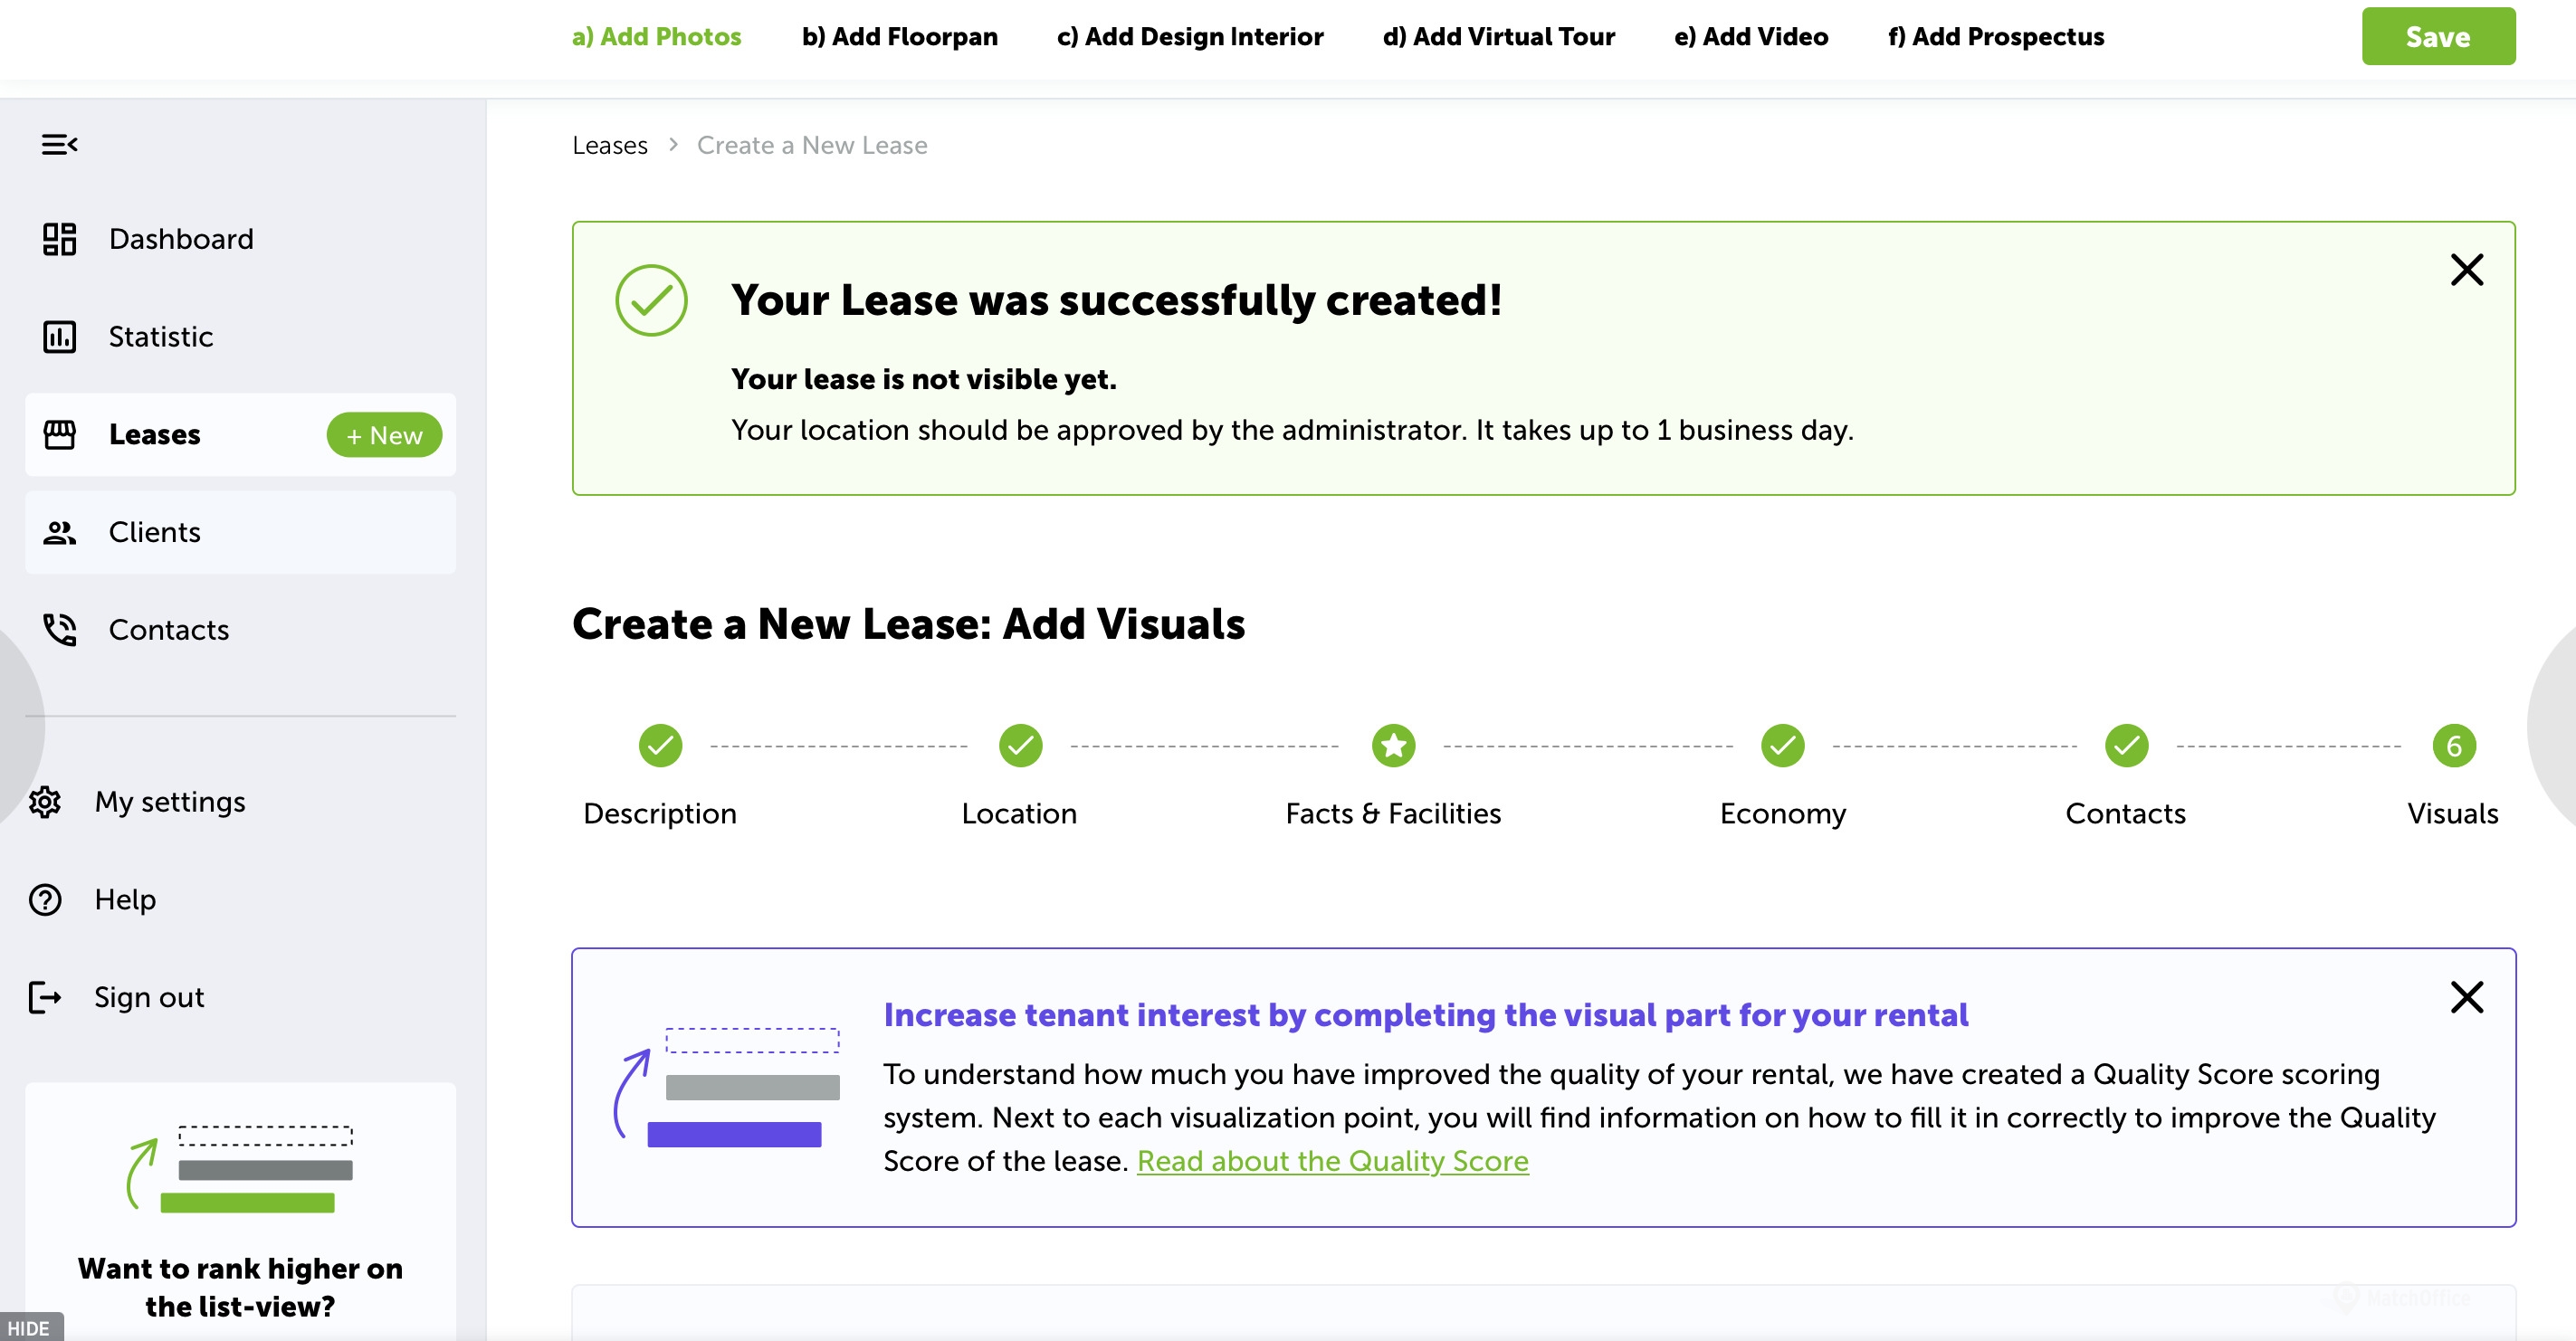
Task: Open the Add Virtual Tour tab
Action: click(1498, 37)
